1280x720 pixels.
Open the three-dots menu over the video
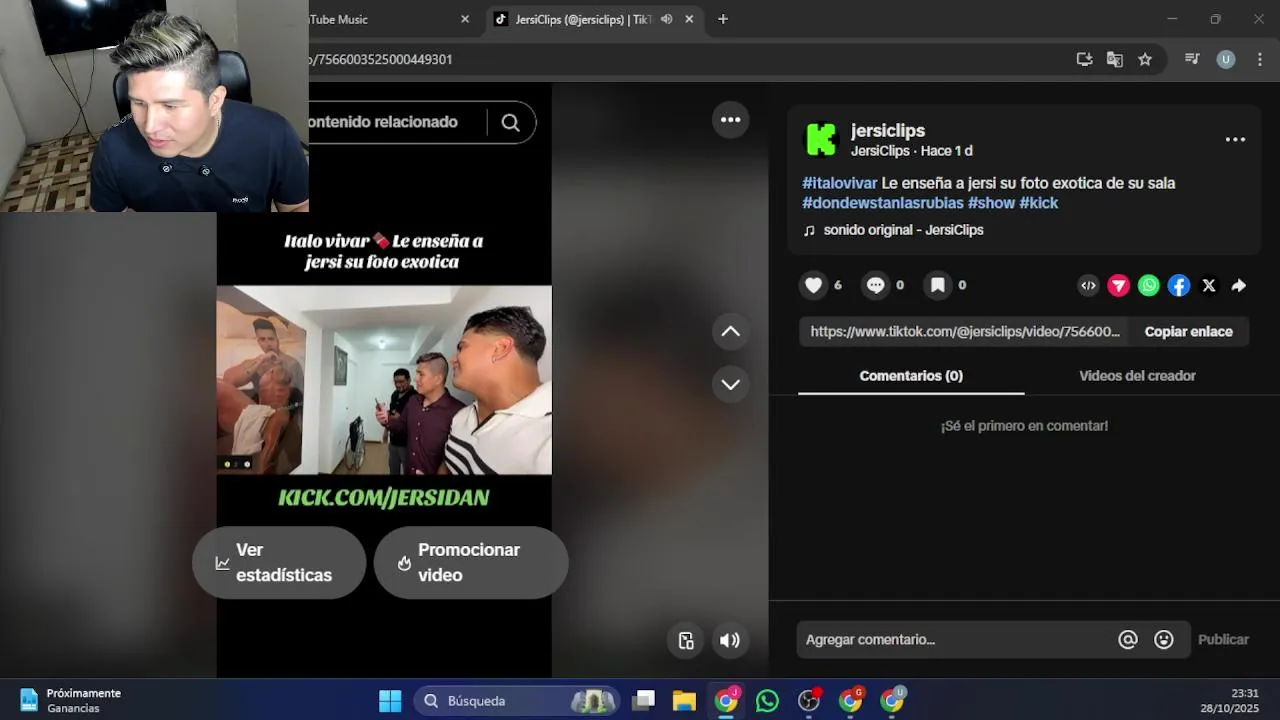731,120
